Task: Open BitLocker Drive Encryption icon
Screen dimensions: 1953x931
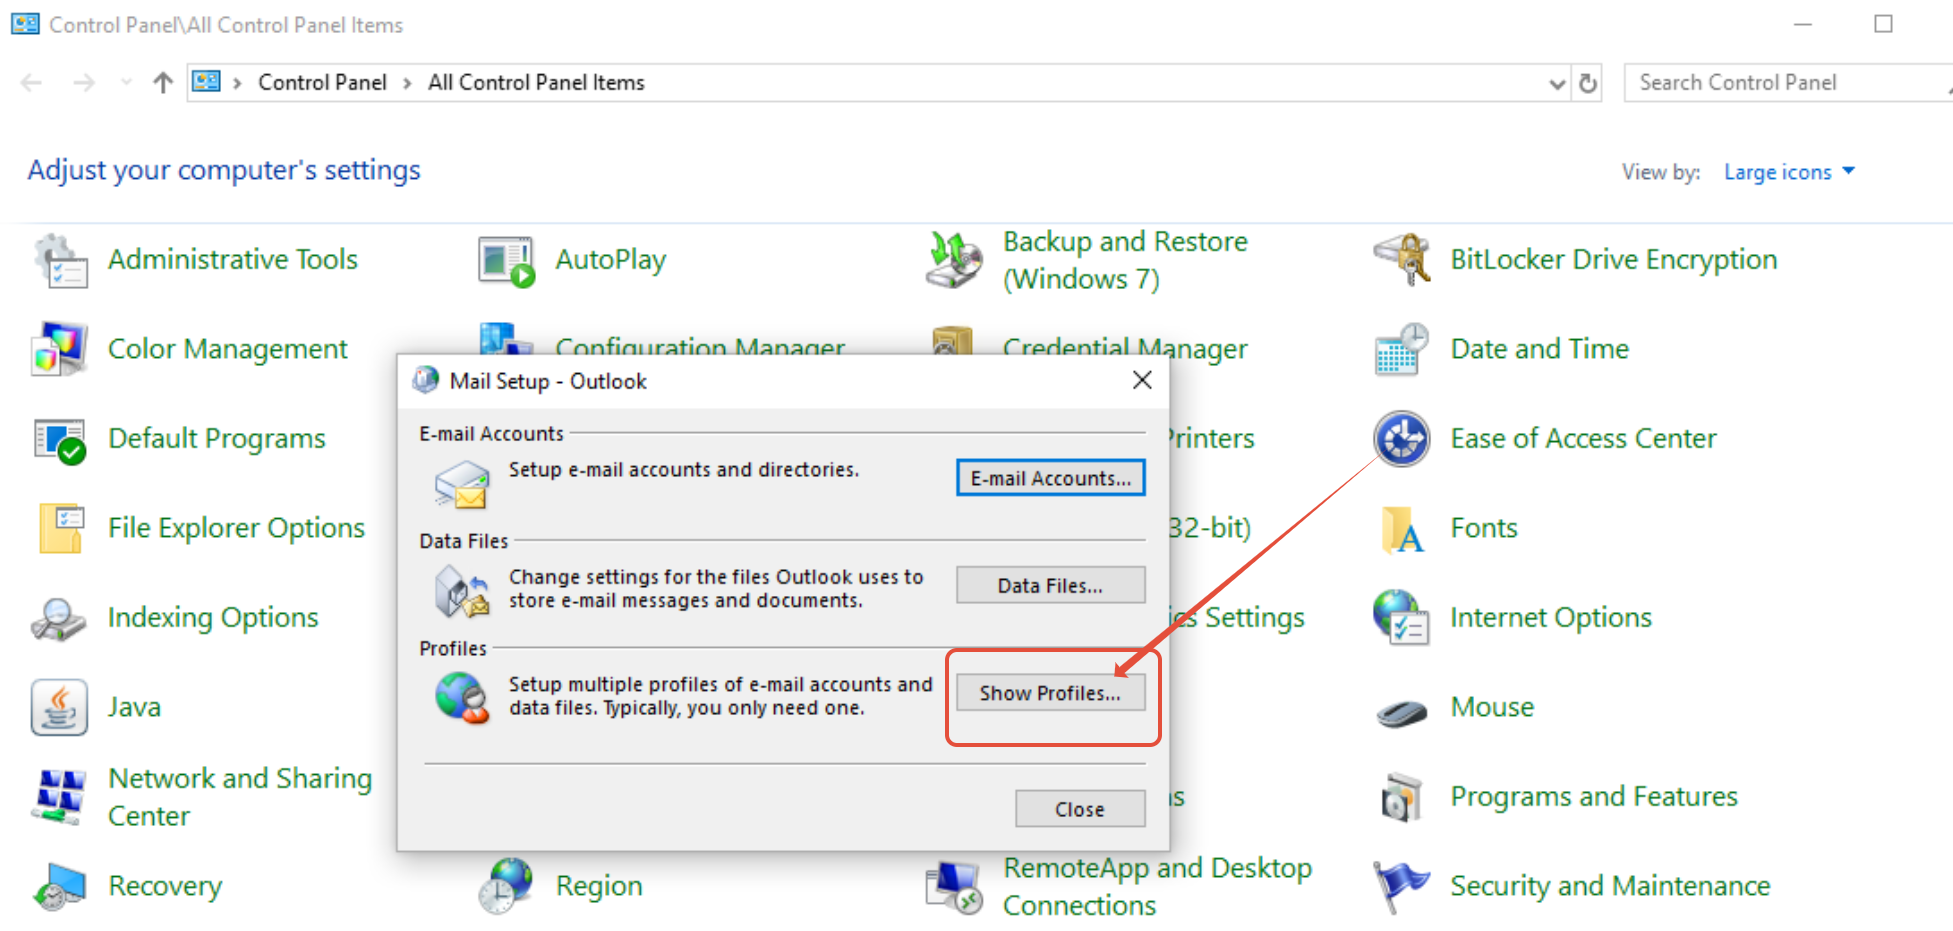Action: point(1401,260)
